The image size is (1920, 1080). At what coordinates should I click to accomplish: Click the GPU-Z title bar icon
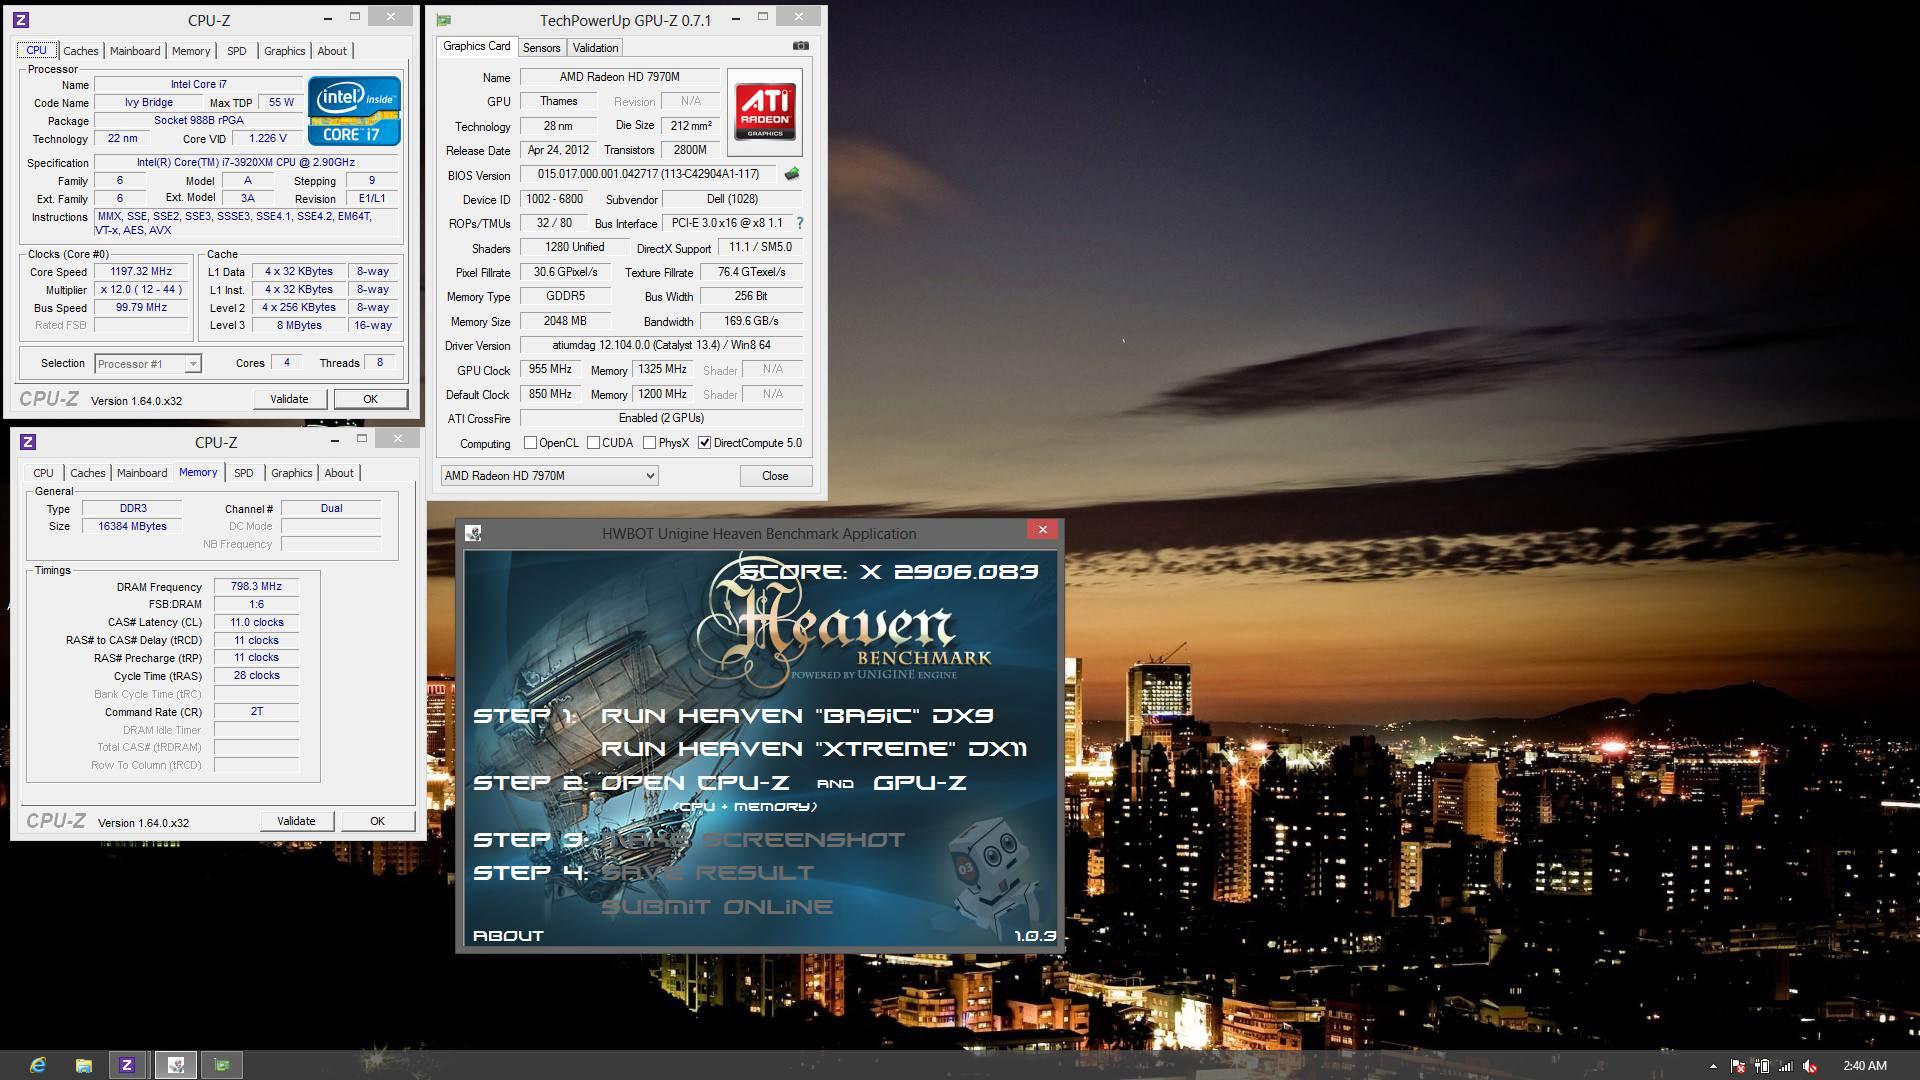click(x=444, y=20)
